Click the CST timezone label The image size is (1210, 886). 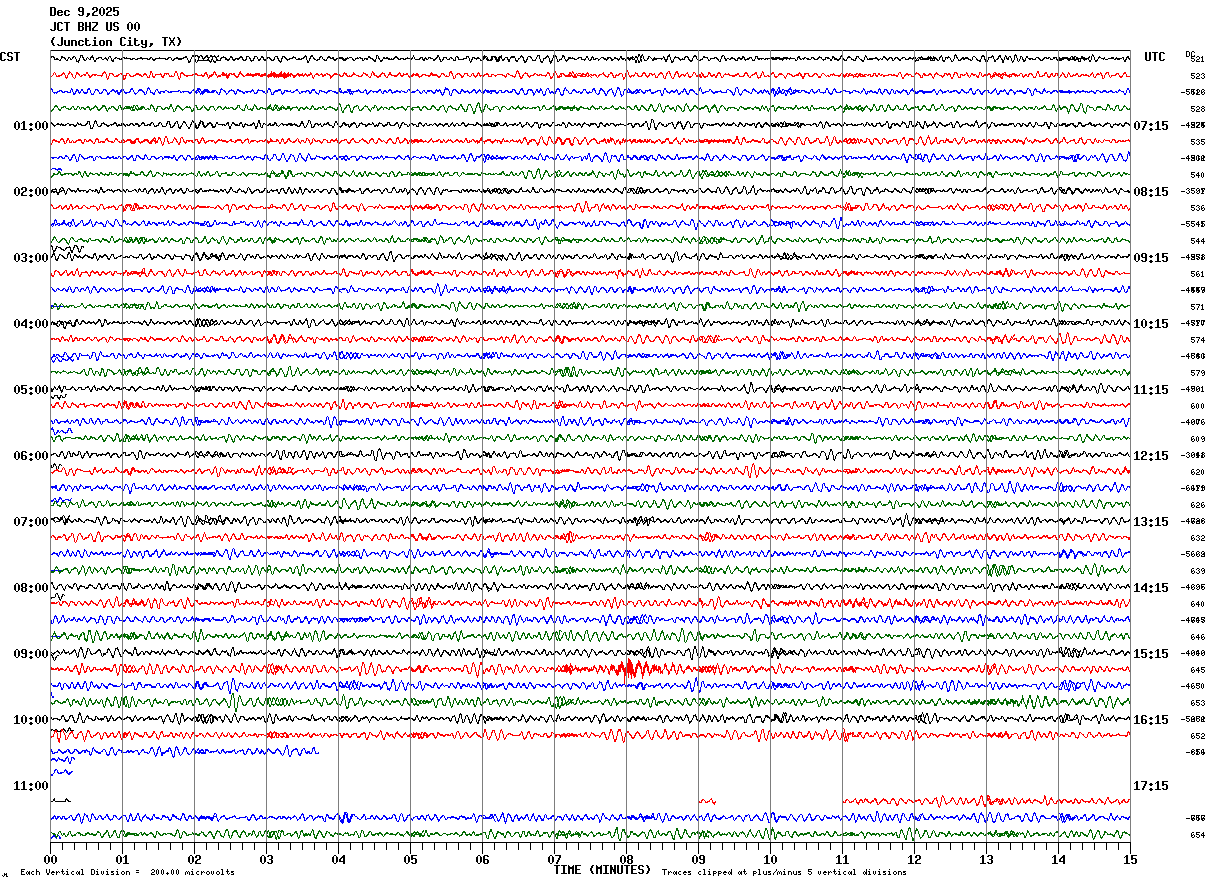[10, 57]
